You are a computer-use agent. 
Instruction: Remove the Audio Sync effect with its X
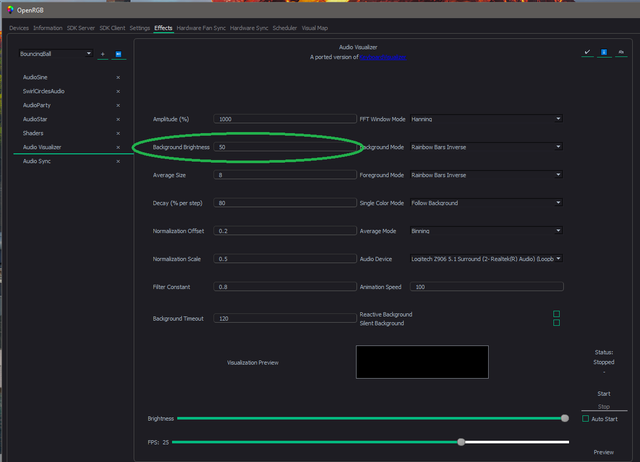(x=118, y=162)
